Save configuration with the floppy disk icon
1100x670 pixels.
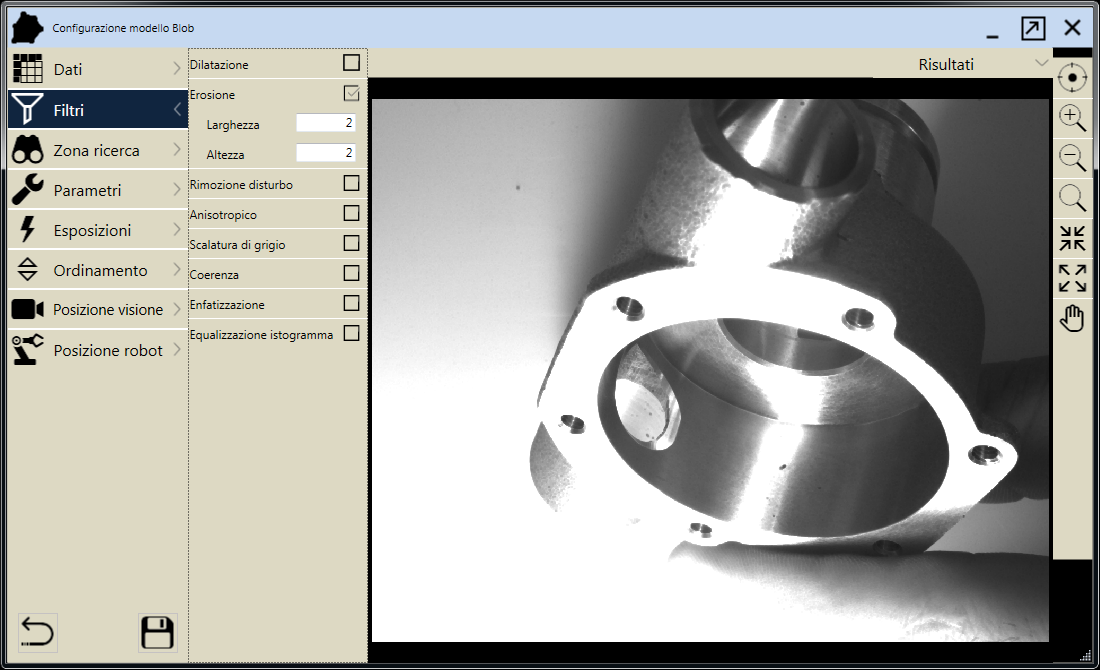tap(157, 632)
